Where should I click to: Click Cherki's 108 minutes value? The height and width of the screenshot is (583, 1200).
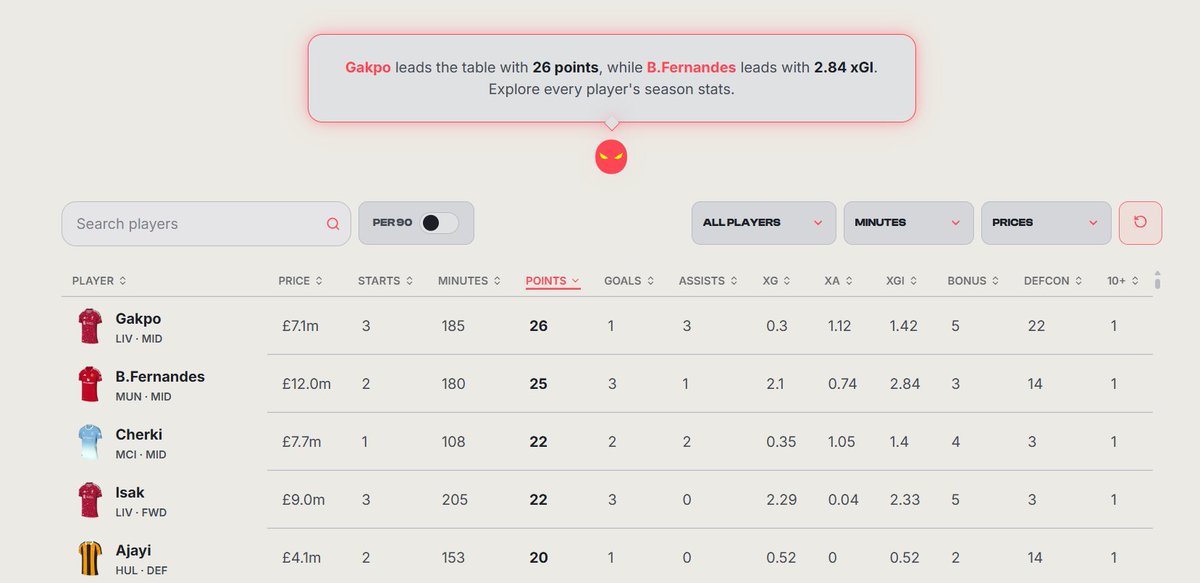(453, 442)
